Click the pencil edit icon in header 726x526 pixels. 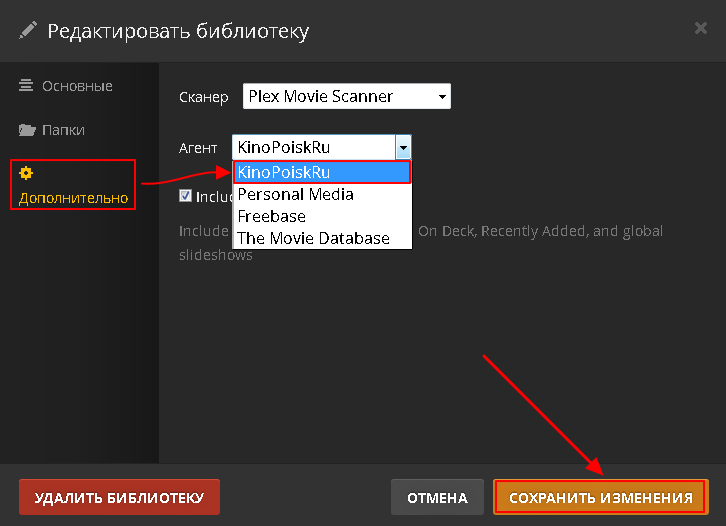click(28, 31)
